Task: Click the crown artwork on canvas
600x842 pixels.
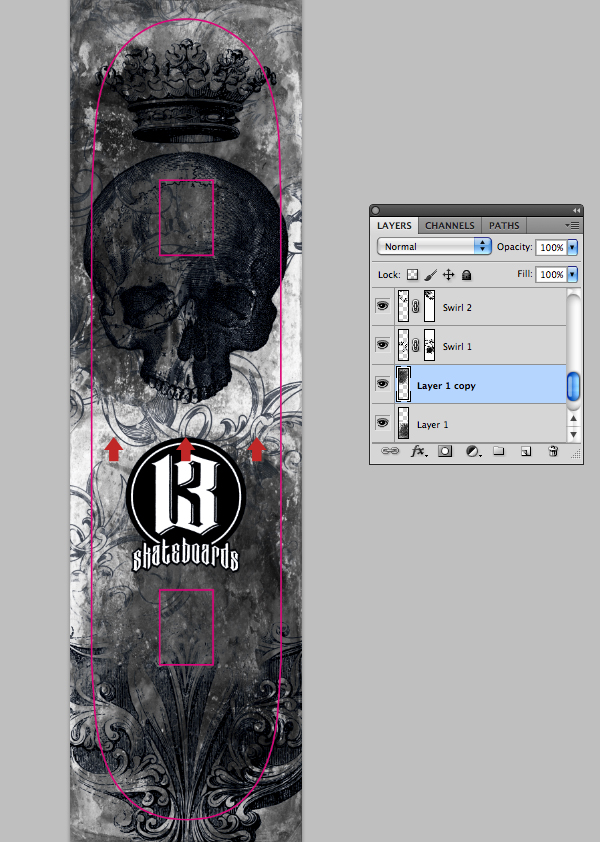Action: pyautogui.click(x=186, y=91)
